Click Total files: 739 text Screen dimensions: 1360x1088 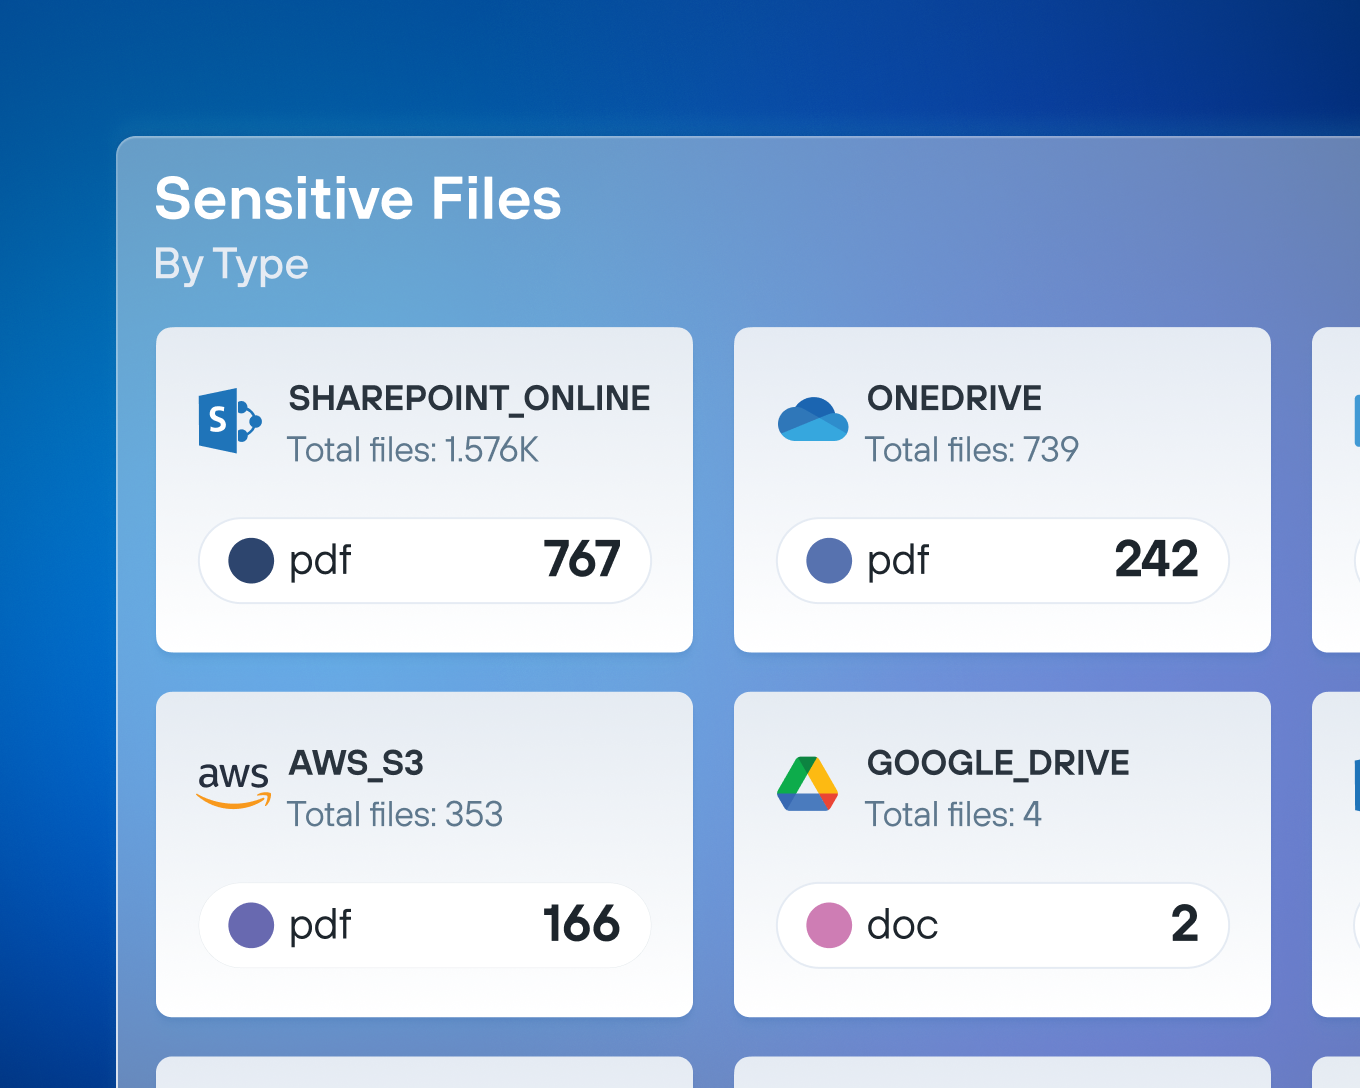click(972, 450)
